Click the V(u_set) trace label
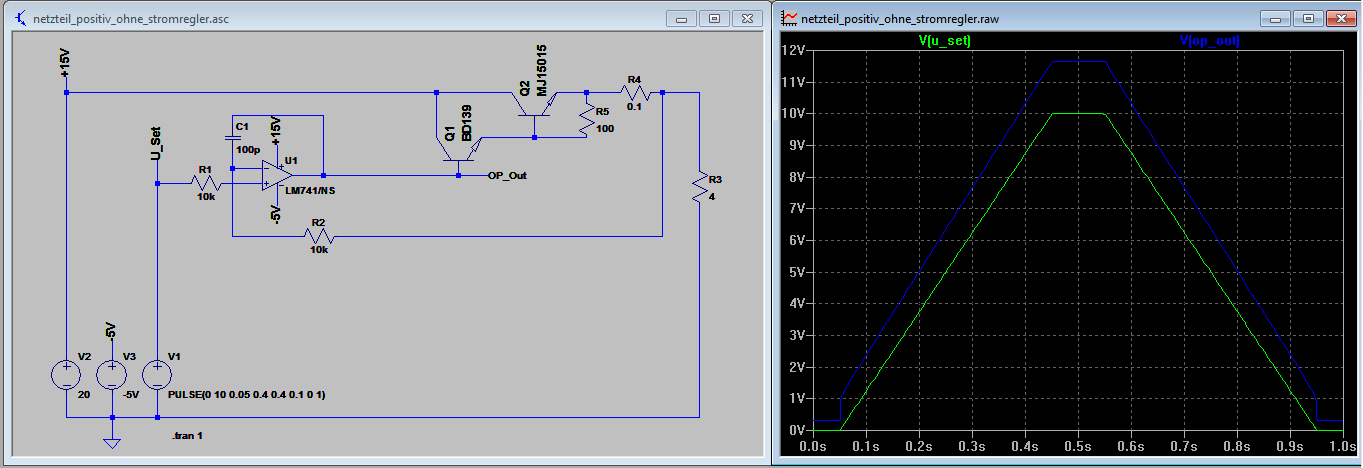Screen dimensions: 1363x468 point(943,41)
